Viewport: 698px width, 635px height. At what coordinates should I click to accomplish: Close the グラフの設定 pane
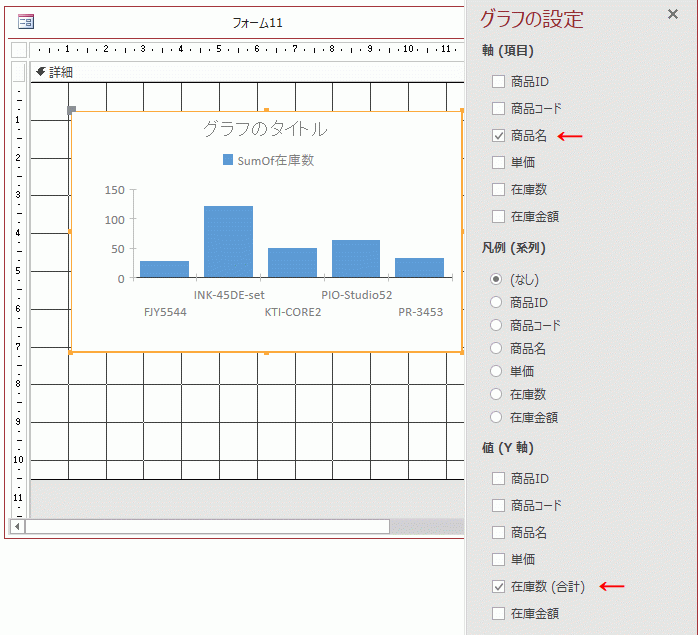[x=673, y=14]
